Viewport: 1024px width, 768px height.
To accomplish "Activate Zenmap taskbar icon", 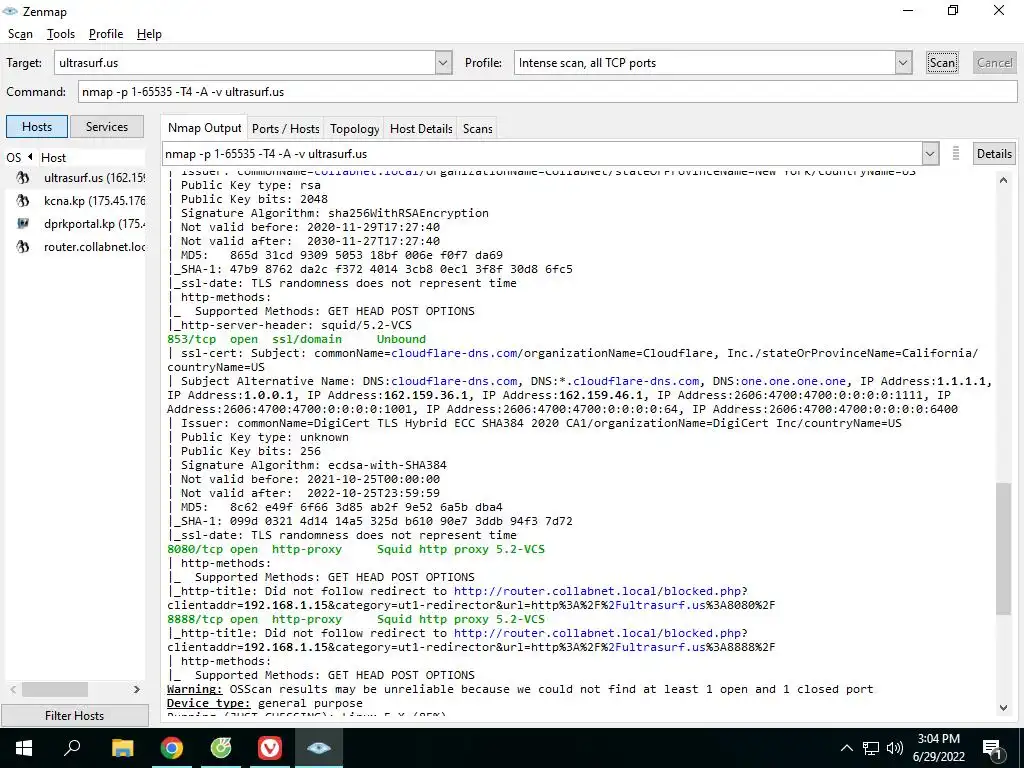I will (x=319, y=748).
